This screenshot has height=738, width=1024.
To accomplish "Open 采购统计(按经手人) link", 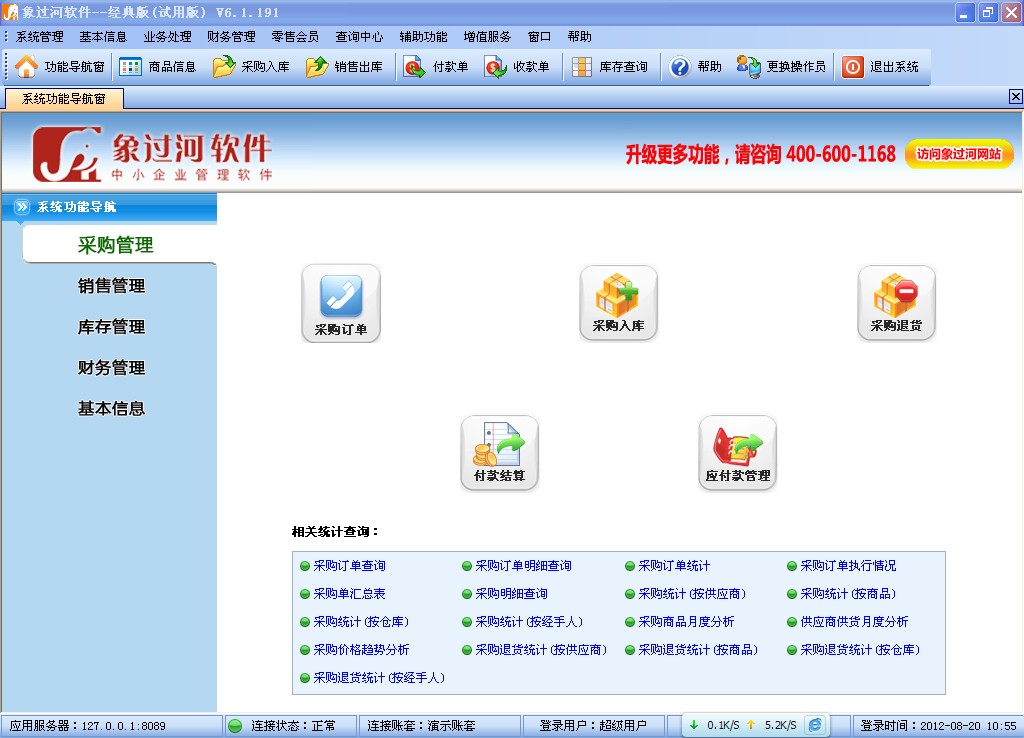I will coord(529,622).
